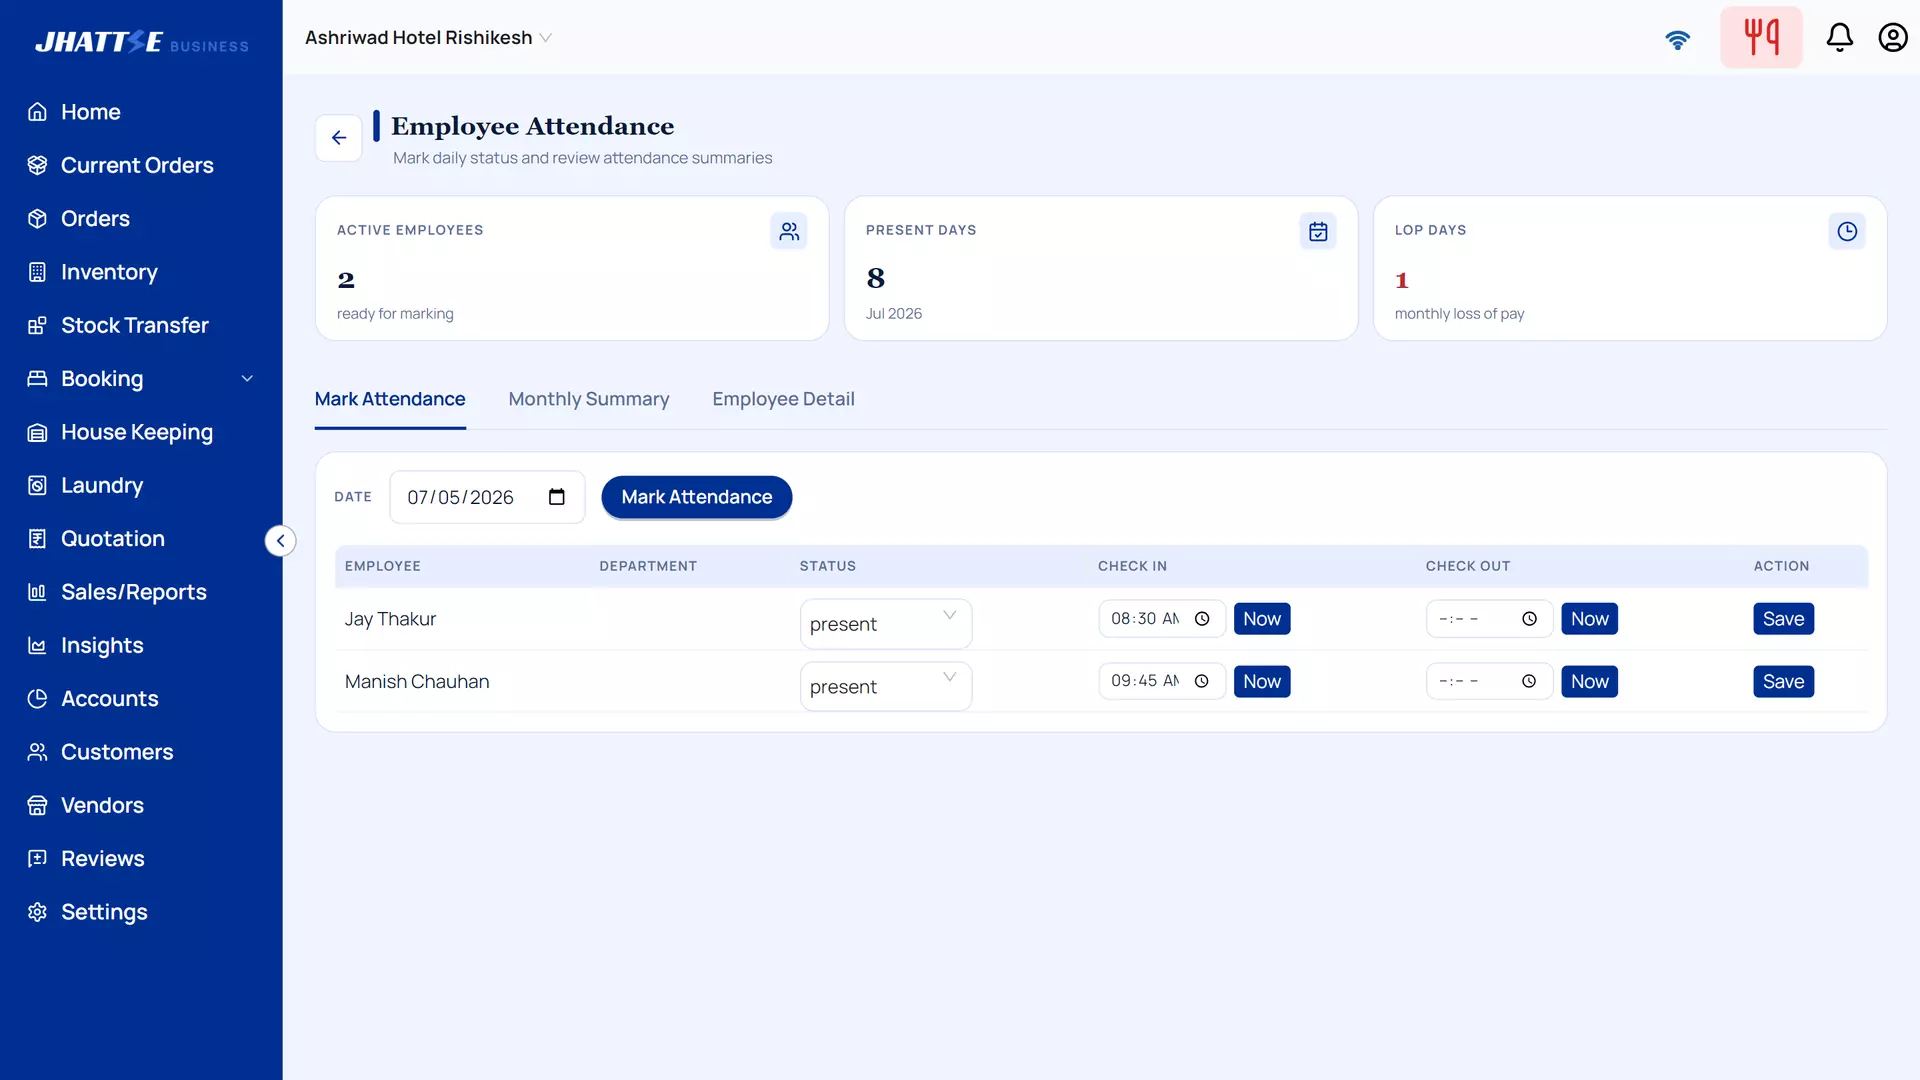Viewport: 1920px width, 1080px height.
Task: Set Manish Chauhan check-in to Now
Action: [x=1262, y=681]
